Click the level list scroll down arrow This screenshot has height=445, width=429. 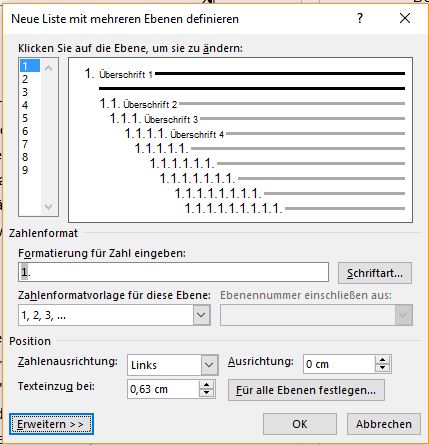(x=48, y=207)
